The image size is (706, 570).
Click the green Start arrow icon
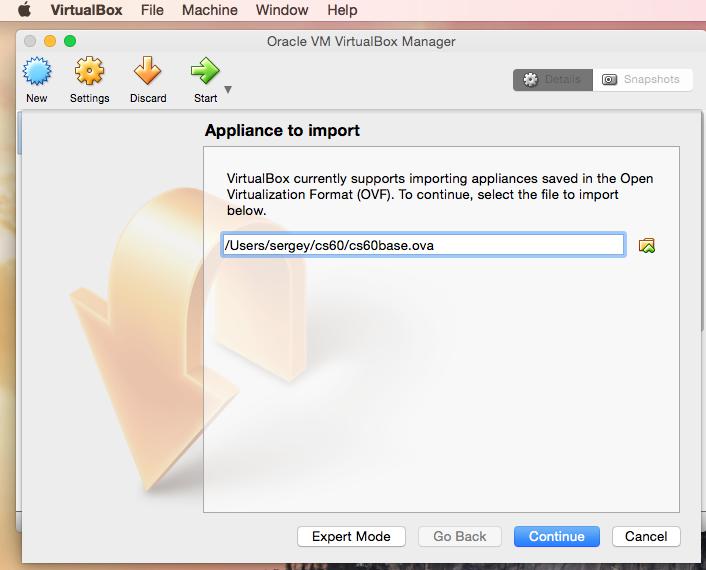click(x=205, y=71)
